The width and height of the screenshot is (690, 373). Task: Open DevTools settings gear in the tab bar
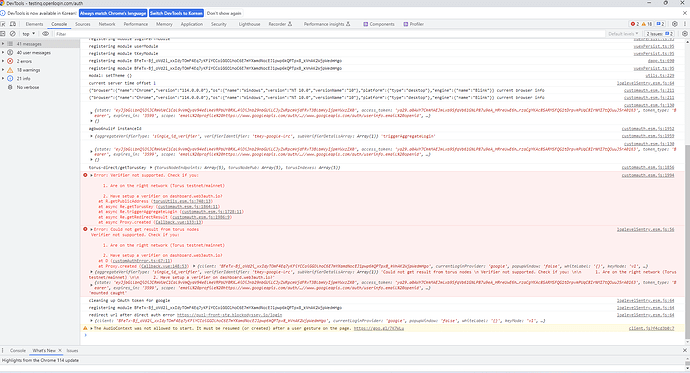pyautogui.click(x=675, y=24)
